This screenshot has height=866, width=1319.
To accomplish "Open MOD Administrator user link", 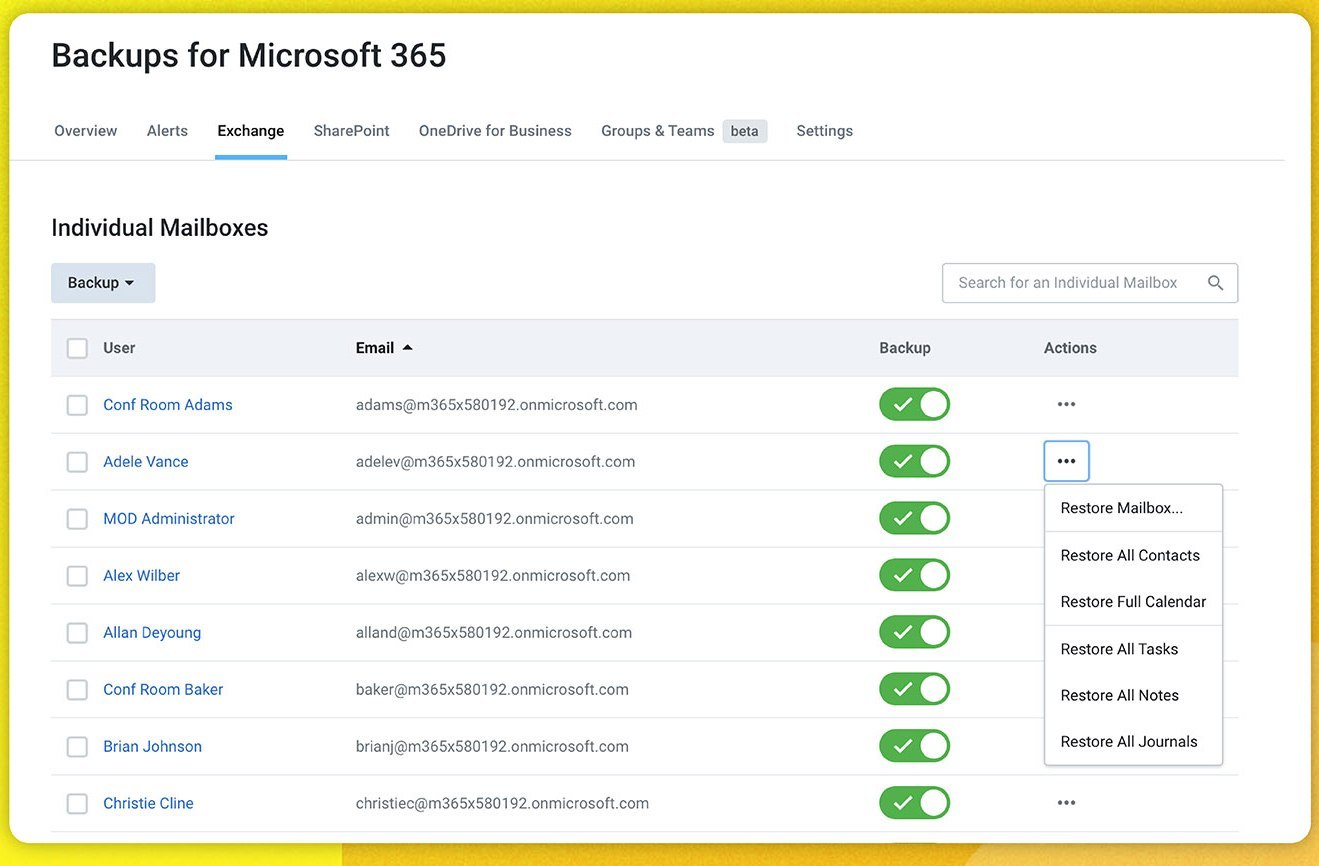I will coord(169,519).
